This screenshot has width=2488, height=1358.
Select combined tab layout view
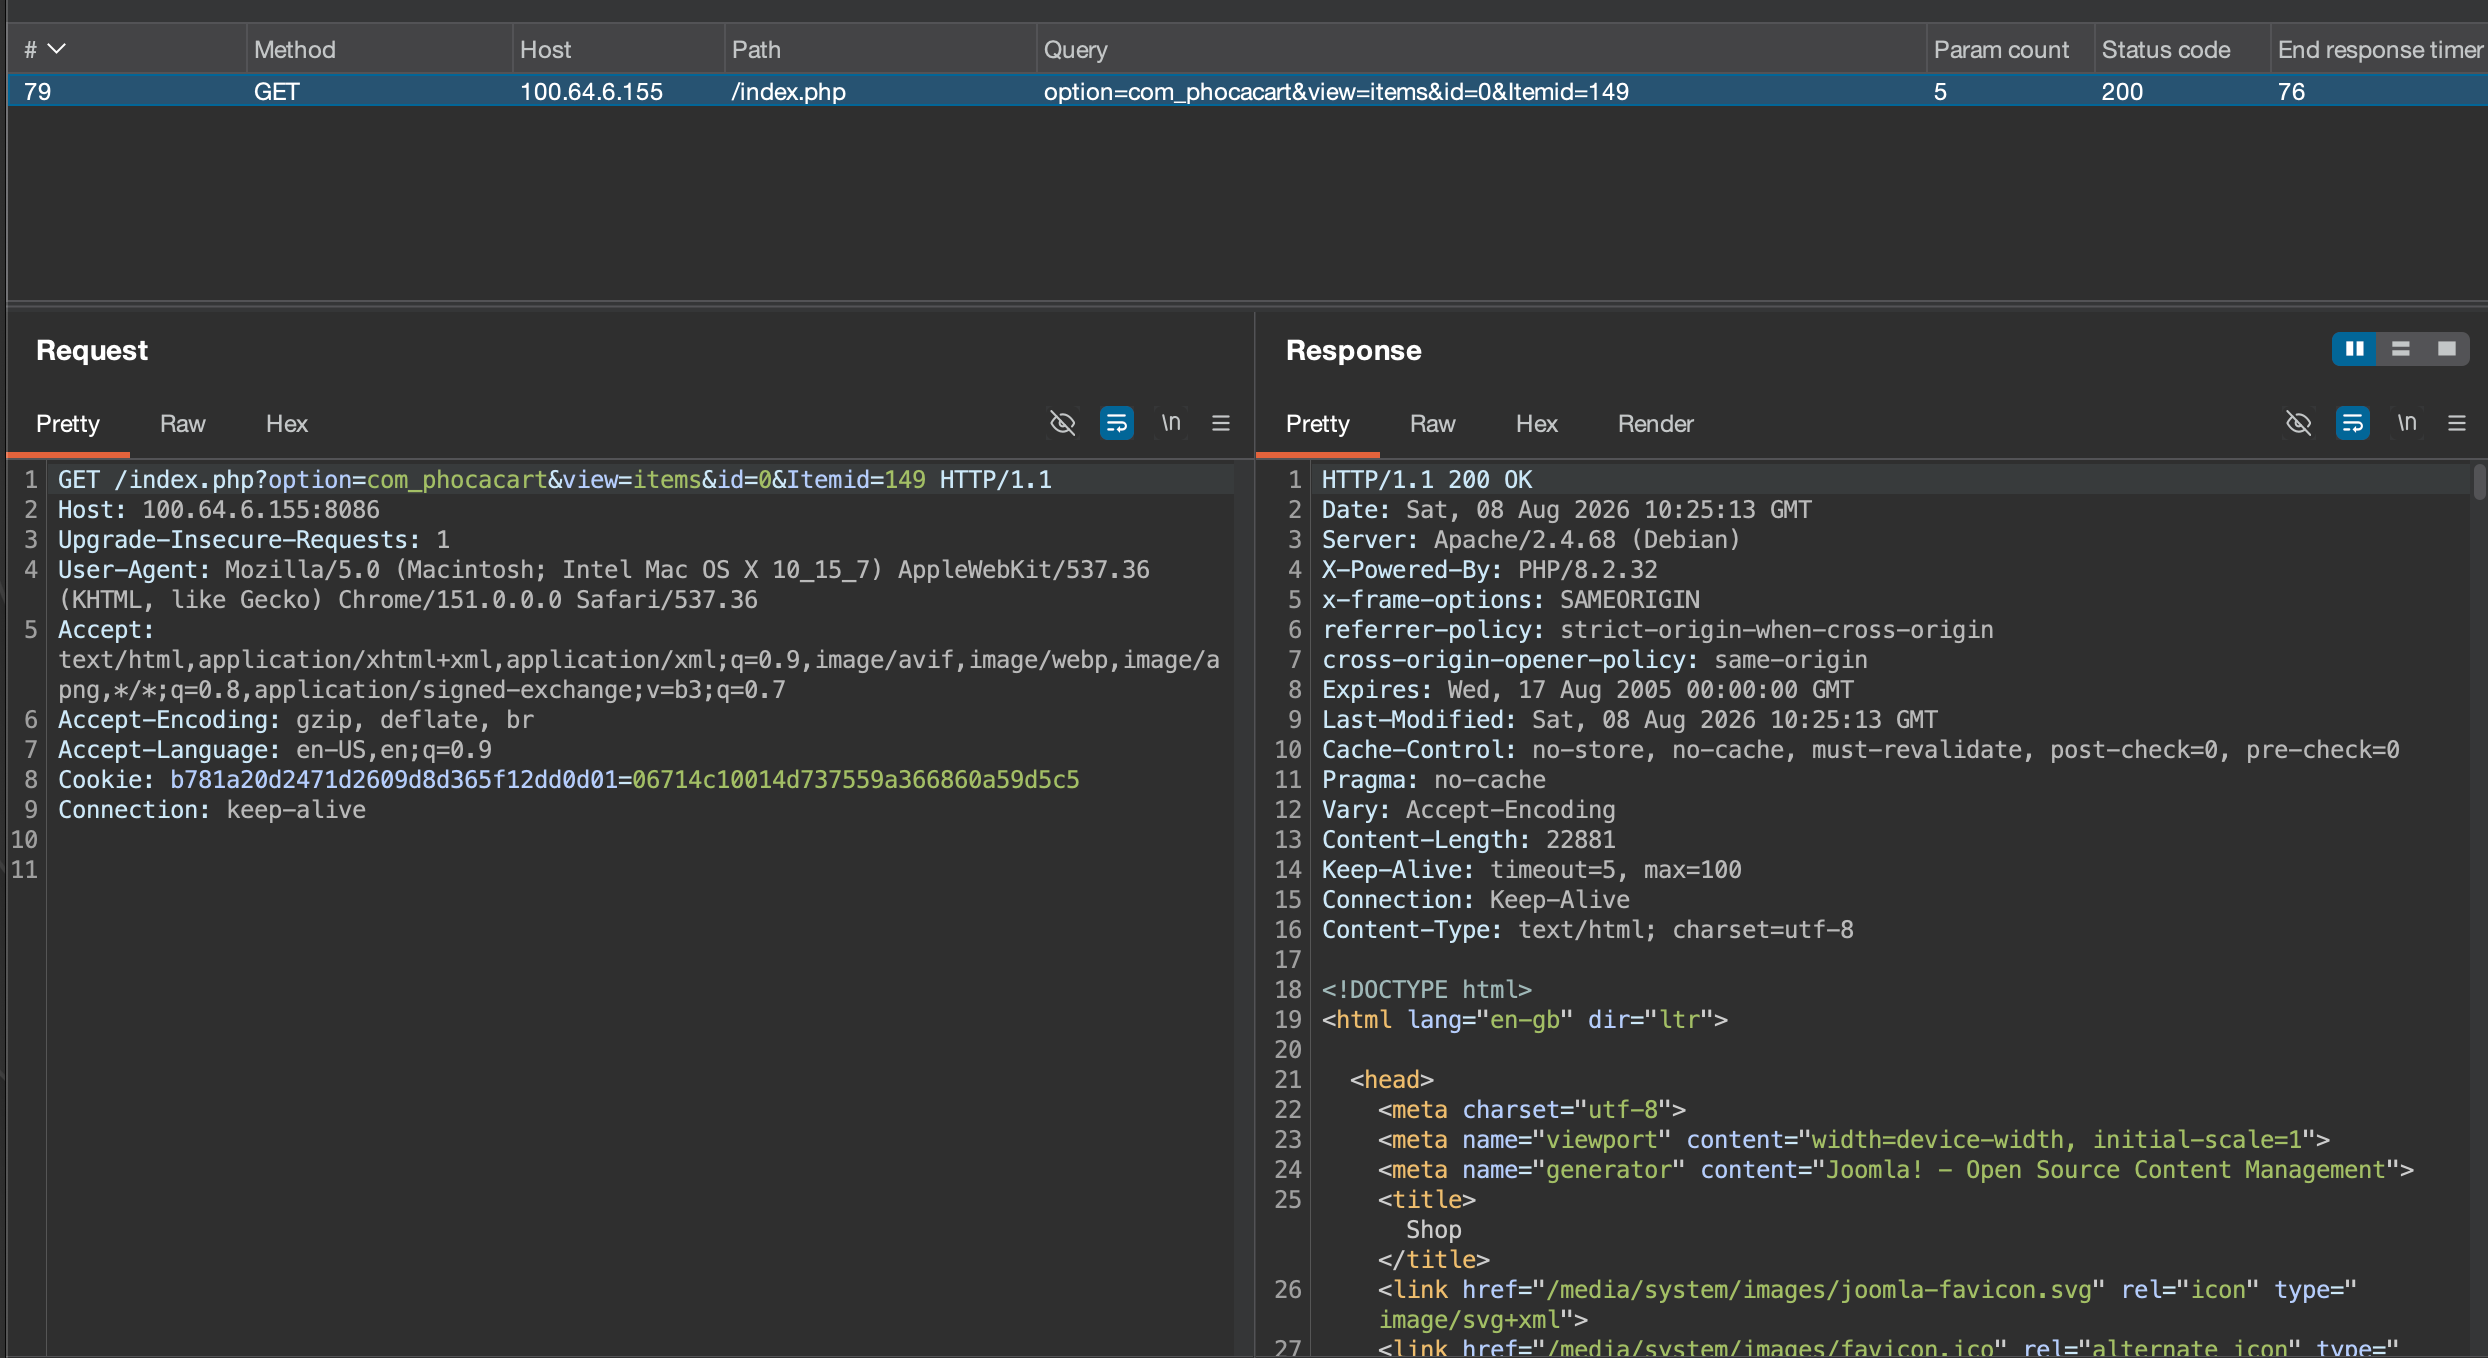point(2447,349)
